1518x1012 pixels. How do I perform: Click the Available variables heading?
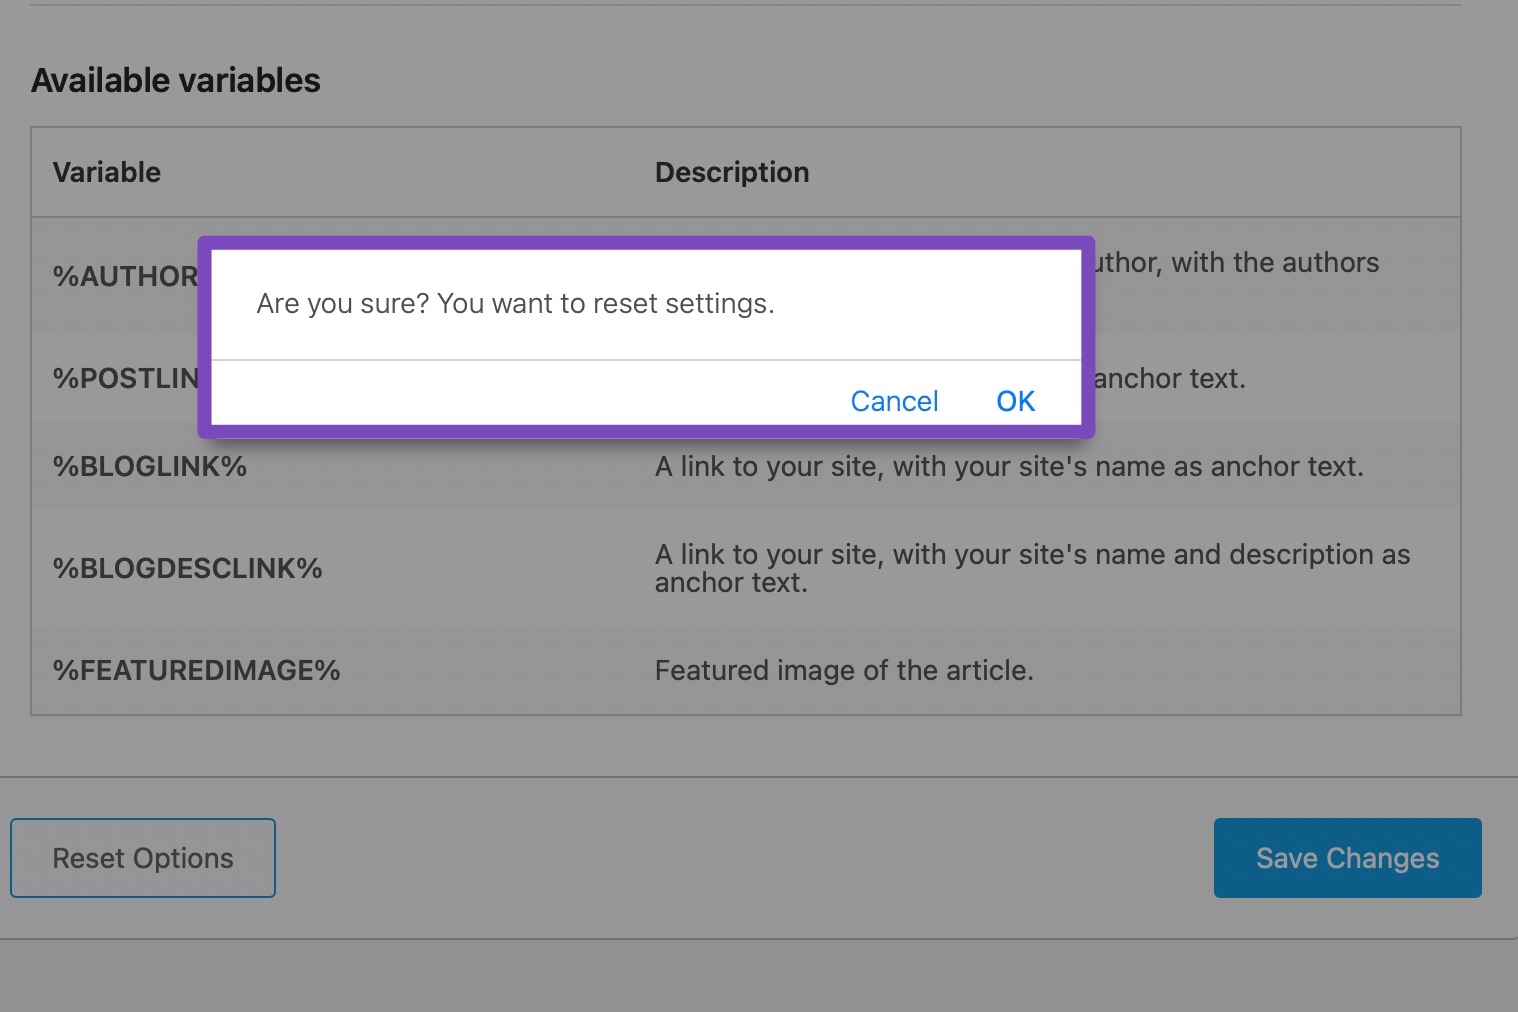click(176, 80)
